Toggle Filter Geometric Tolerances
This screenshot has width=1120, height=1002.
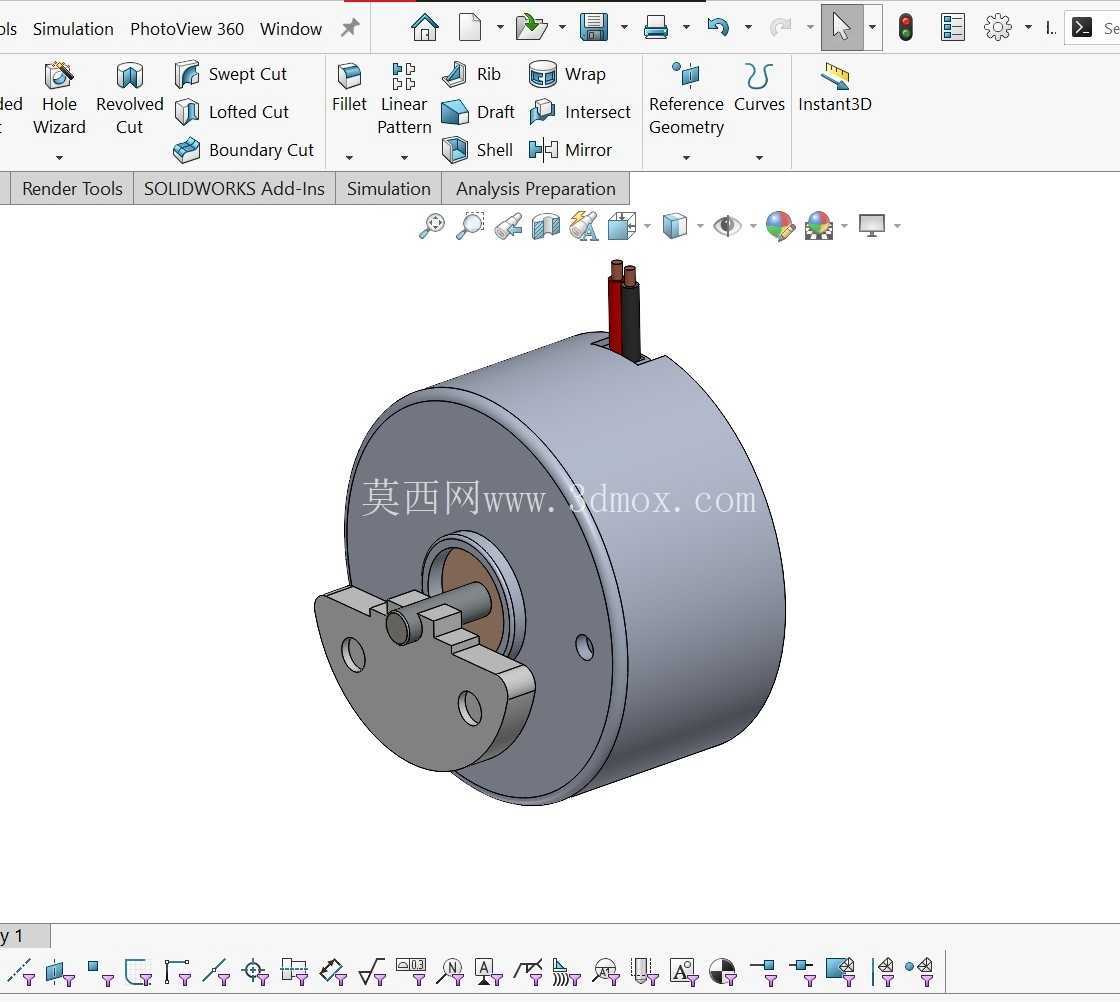(x=411, y=973)
